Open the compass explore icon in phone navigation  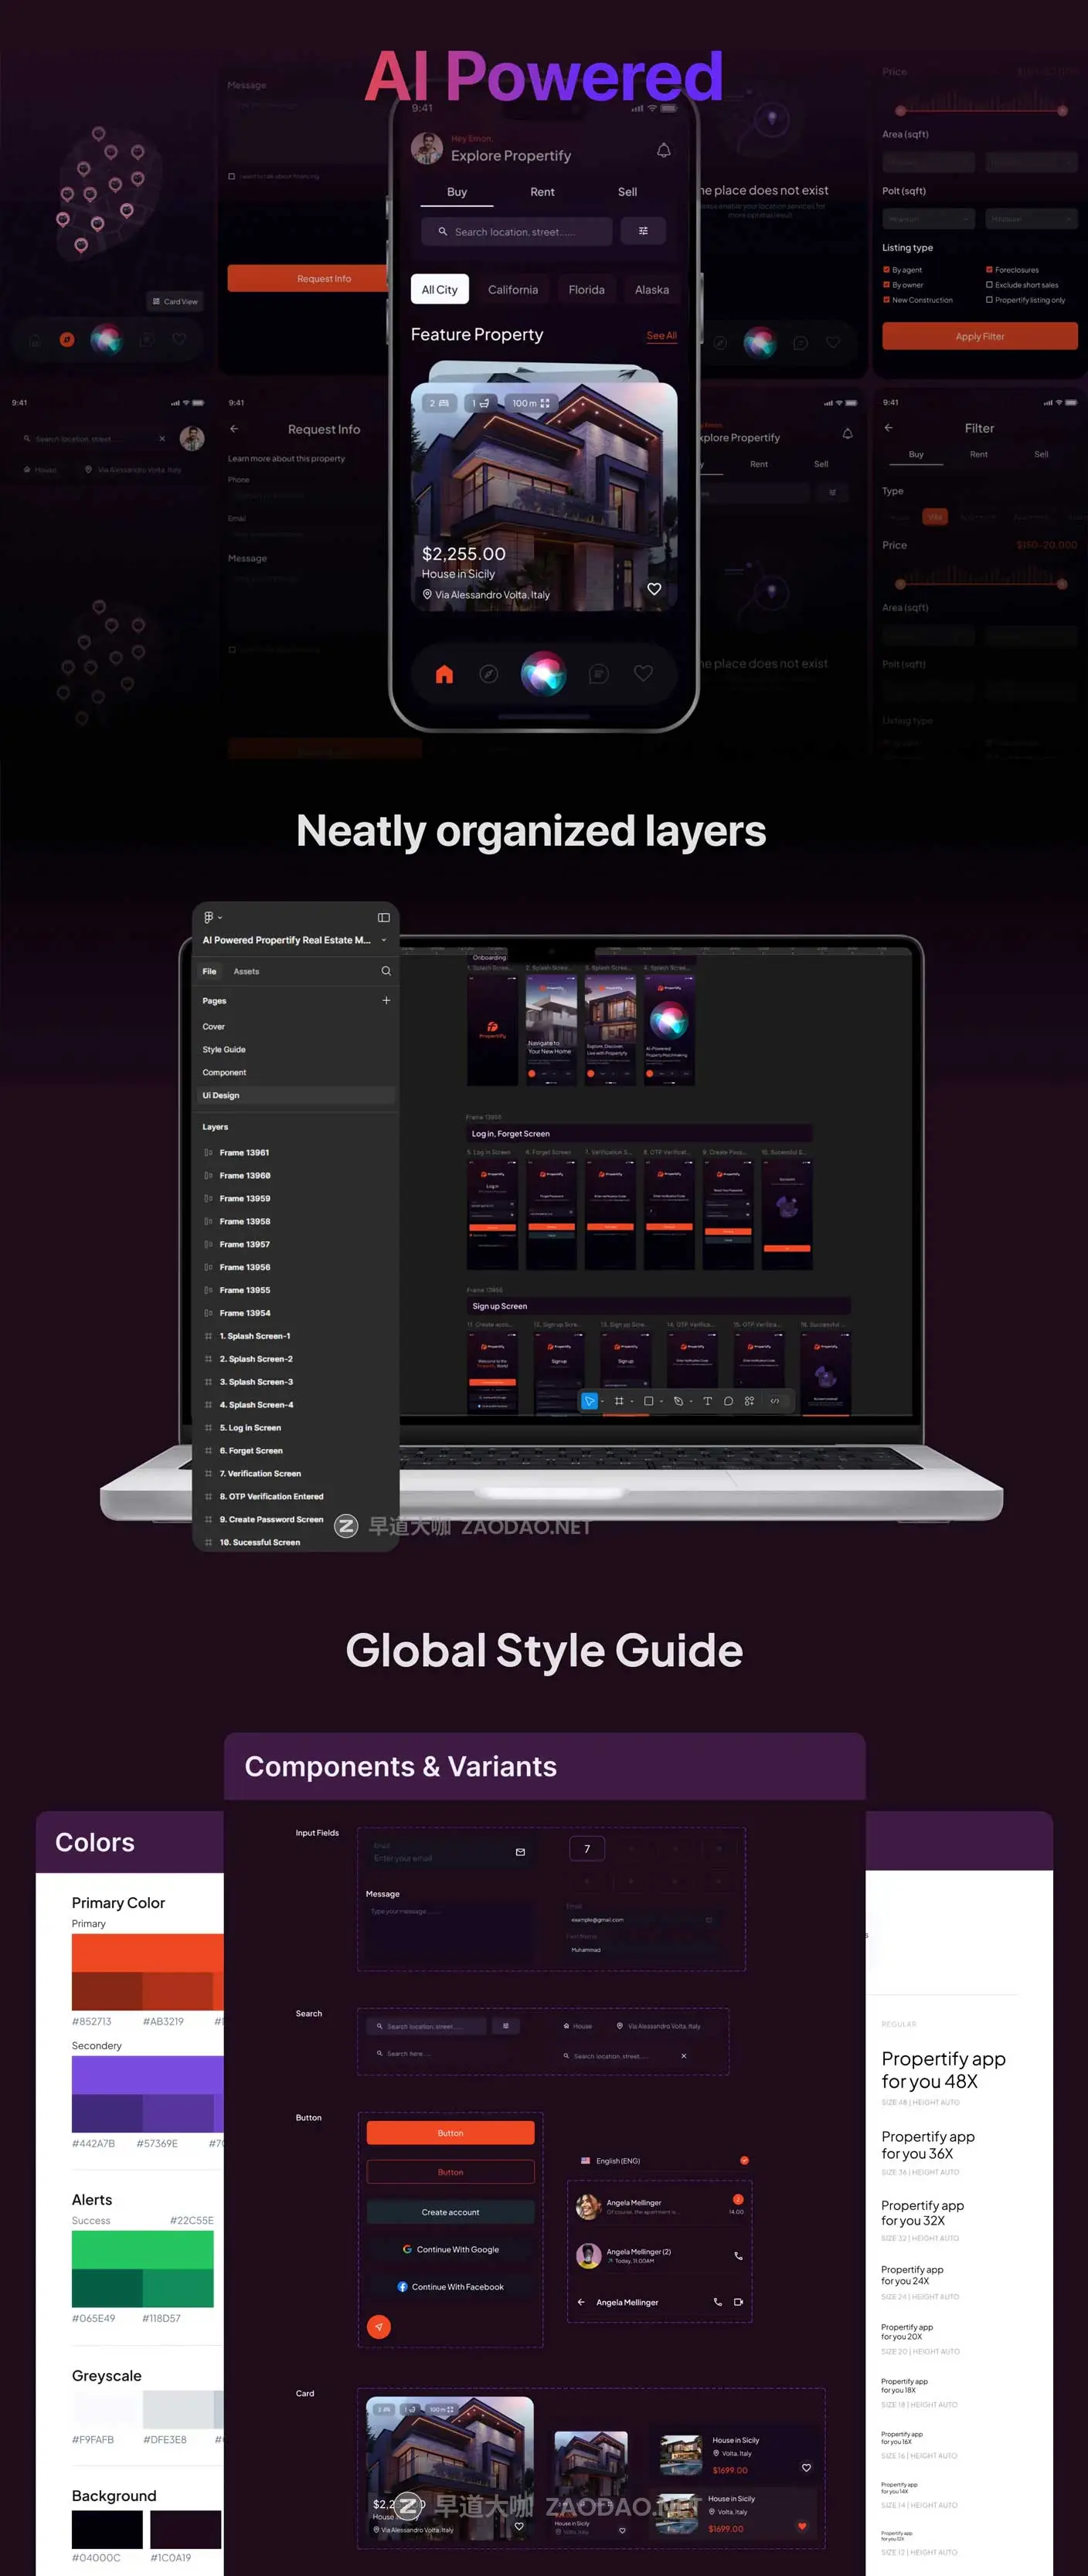click(x=489, y=674)
